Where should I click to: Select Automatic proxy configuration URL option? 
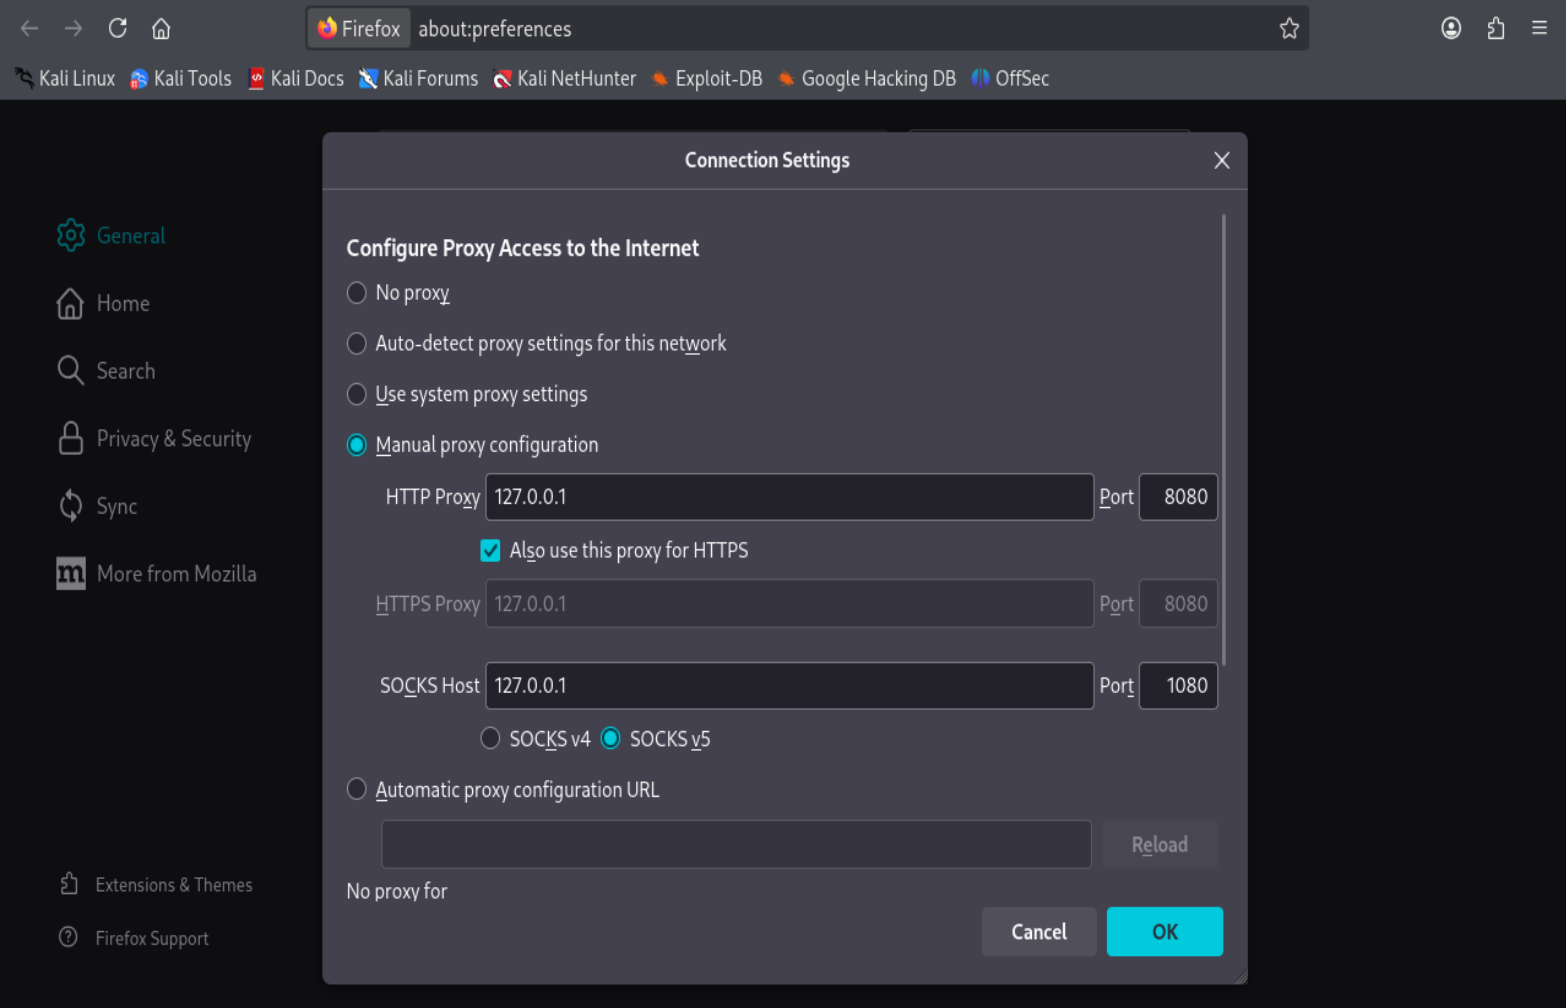pos(357,789)
